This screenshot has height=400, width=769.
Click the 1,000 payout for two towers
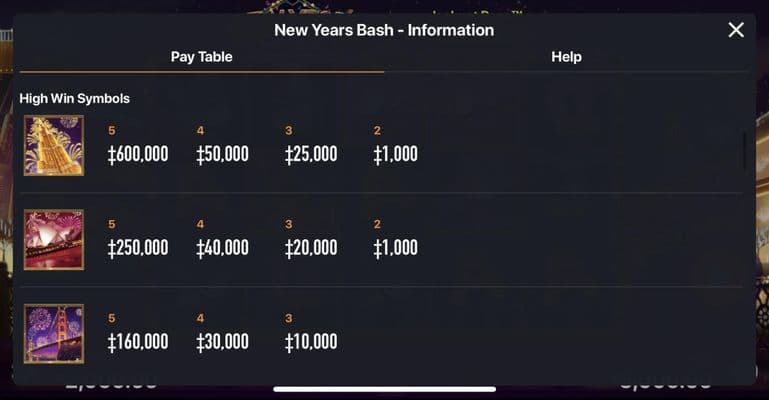[x=395, y=154]
